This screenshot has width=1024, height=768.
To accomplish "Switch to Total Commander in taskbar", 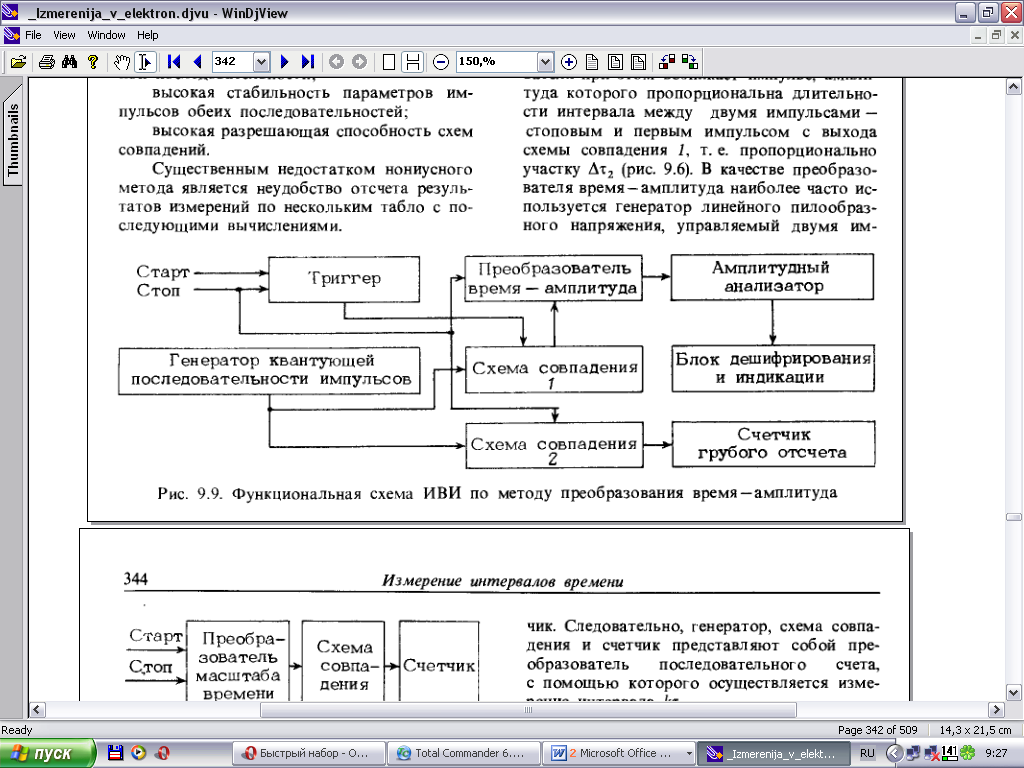I will coord(464,753).
